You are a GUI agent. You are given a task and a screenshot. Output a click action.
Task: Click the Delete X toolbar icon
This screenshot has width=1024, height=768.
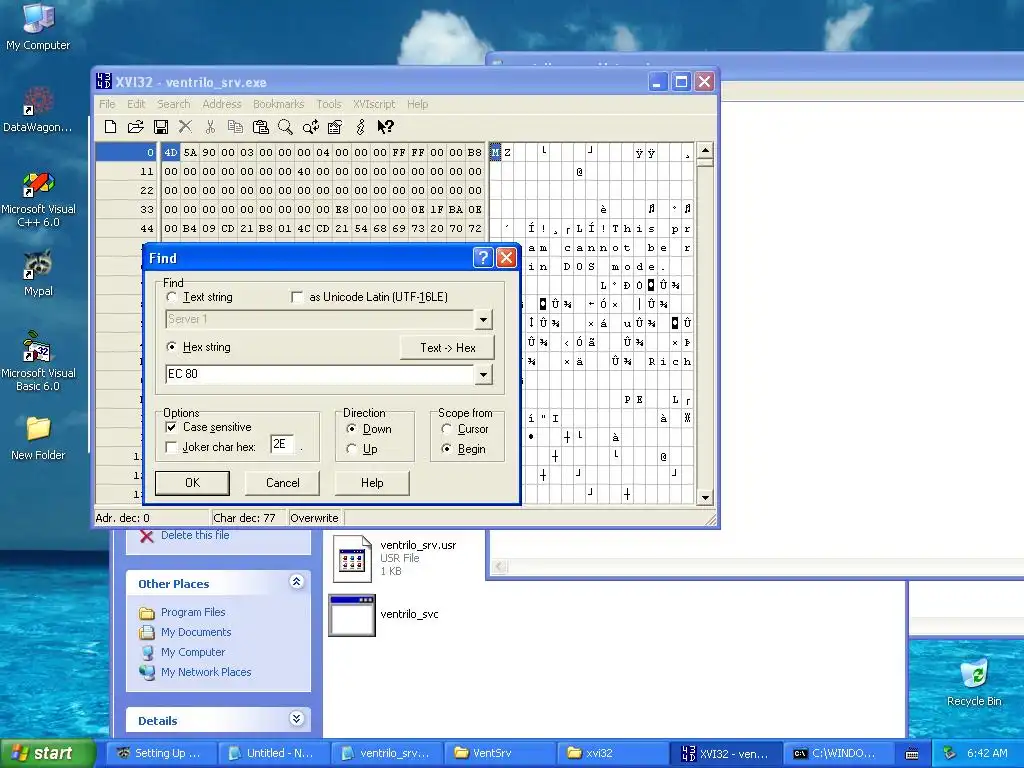185,127
